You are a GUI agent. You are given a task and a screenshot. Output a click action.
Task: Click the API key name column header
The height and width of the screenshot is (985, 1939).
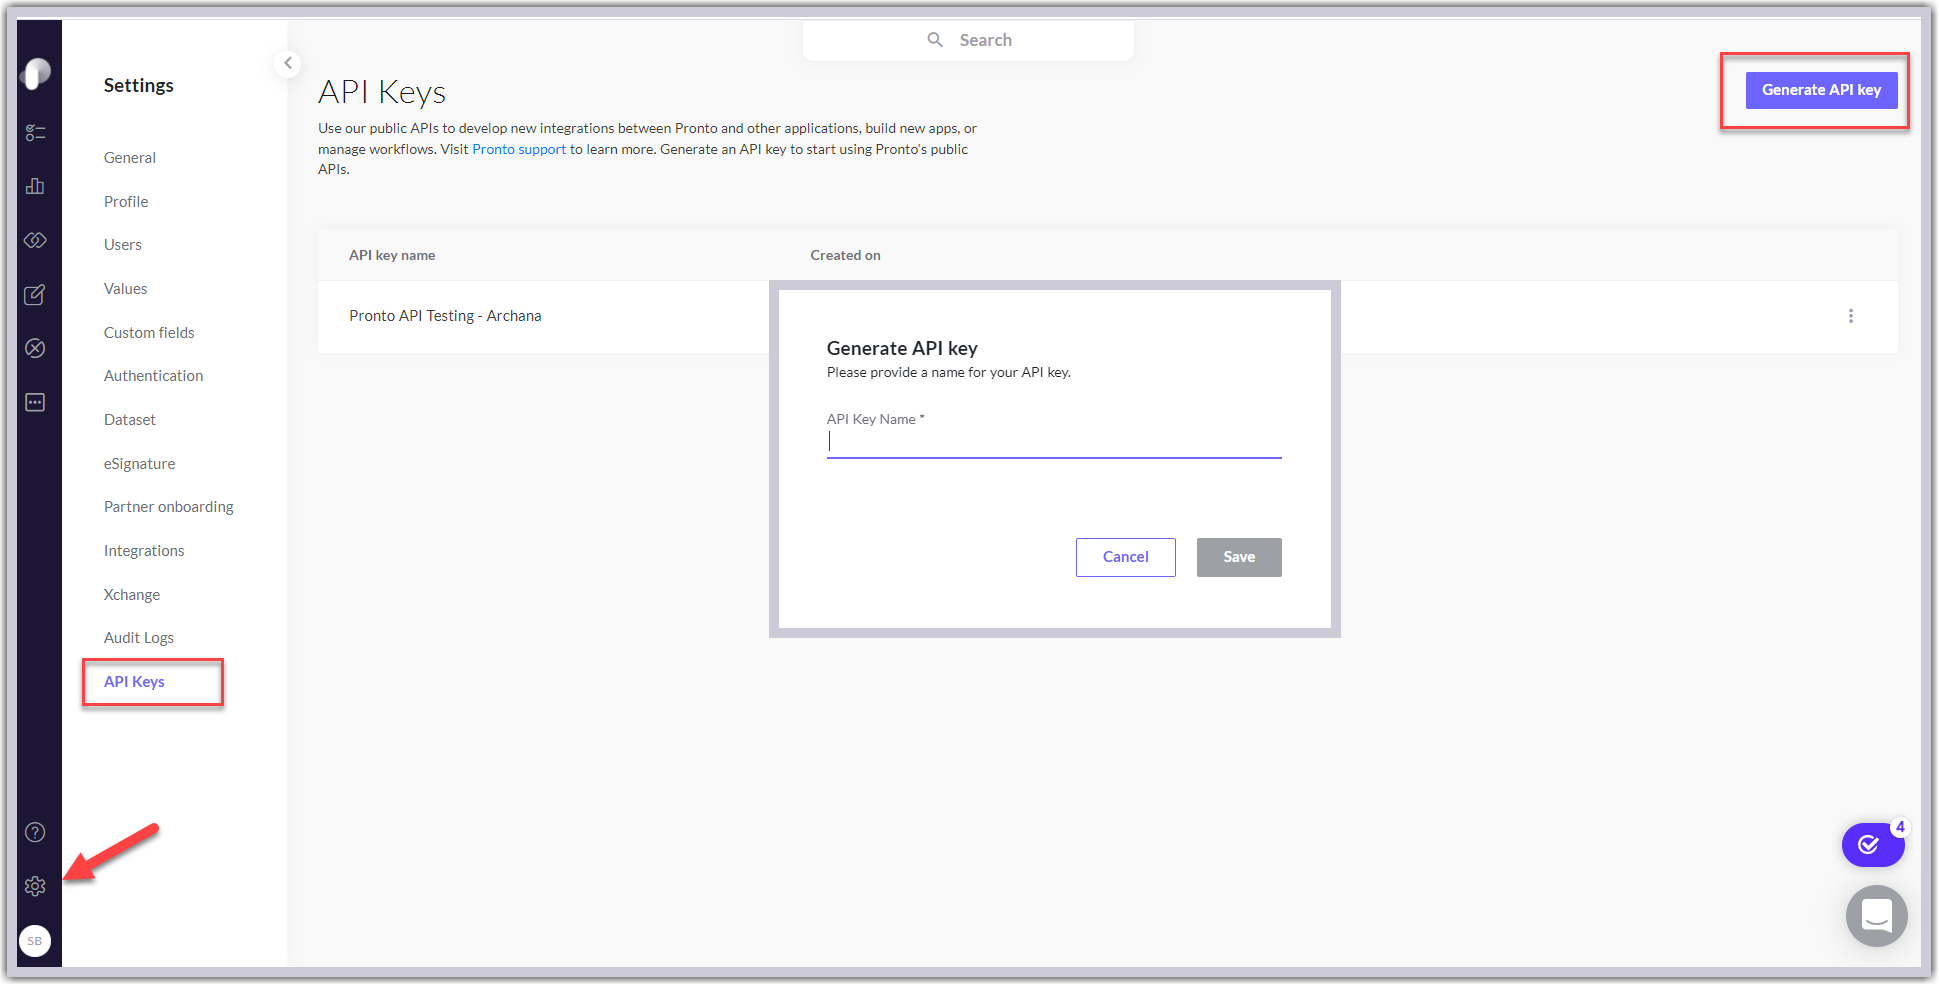pyautogui.click(x=392, y=255)
